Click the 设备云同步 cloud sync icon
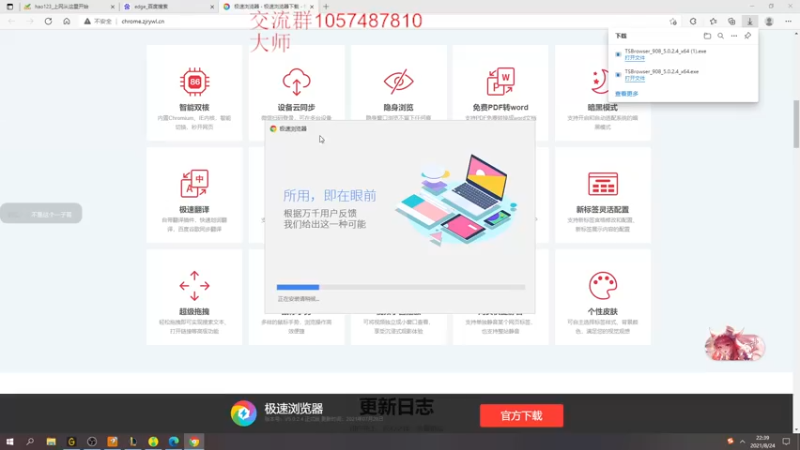The width and height of the screenshot is (800, 450). [x=296, y=82]
